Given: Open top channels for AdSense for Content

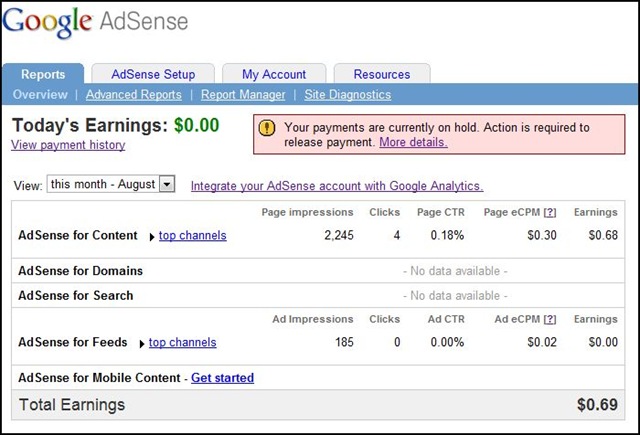Looking at the screenshot, I should tap(192, 236).
